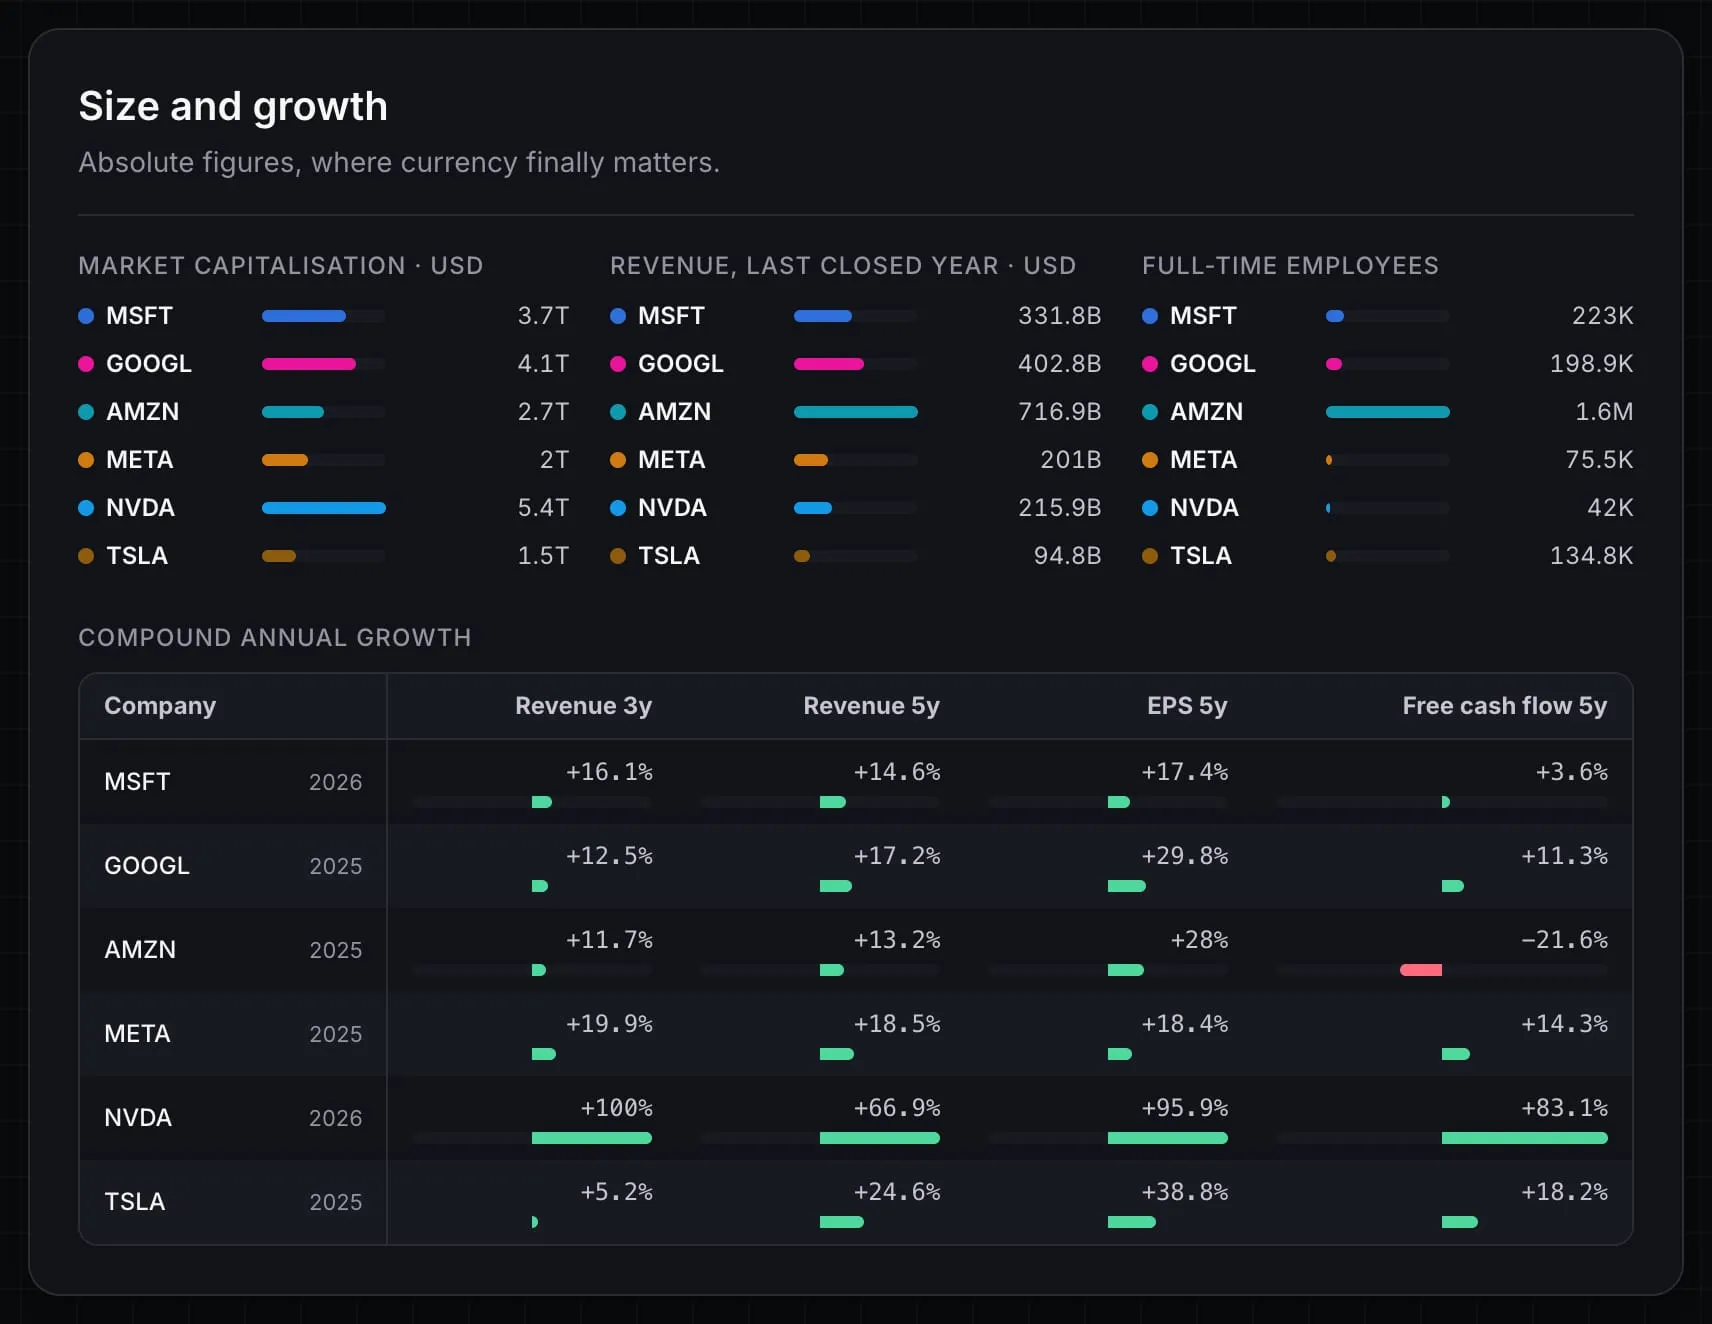Click META revenue value 201B

(1071, 460)
